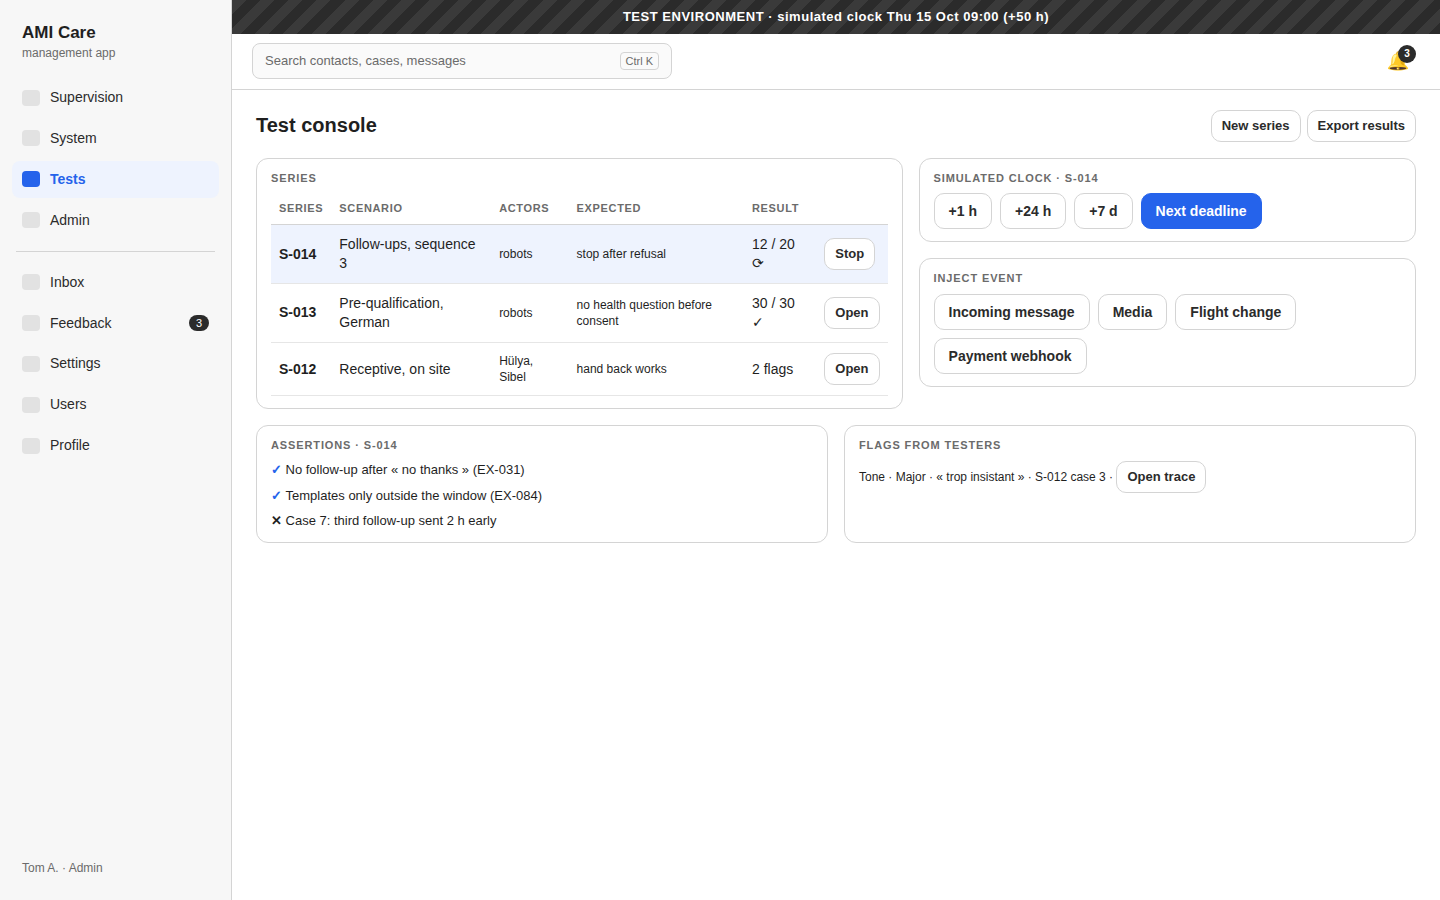Click the Supervision sidebar icon

pyautogui.click(x=31, y=97)
